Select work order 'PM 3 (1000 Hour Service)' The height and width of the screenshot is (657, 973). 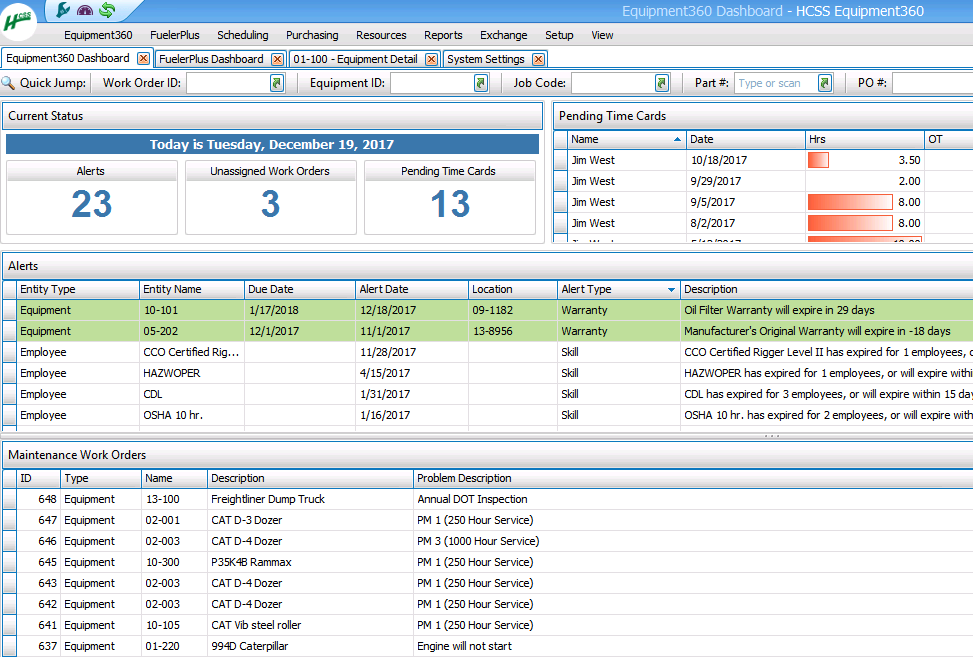click(478, 542)
